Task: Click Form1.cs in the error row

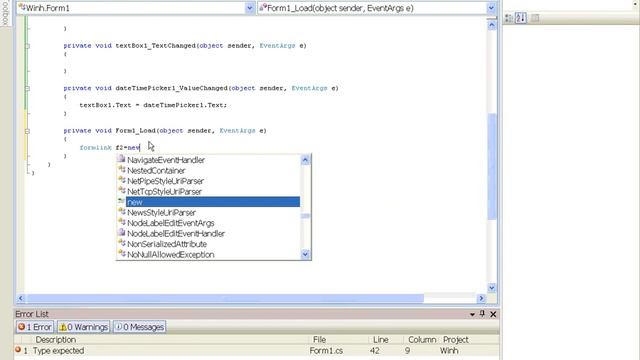Action: point(326,351)
